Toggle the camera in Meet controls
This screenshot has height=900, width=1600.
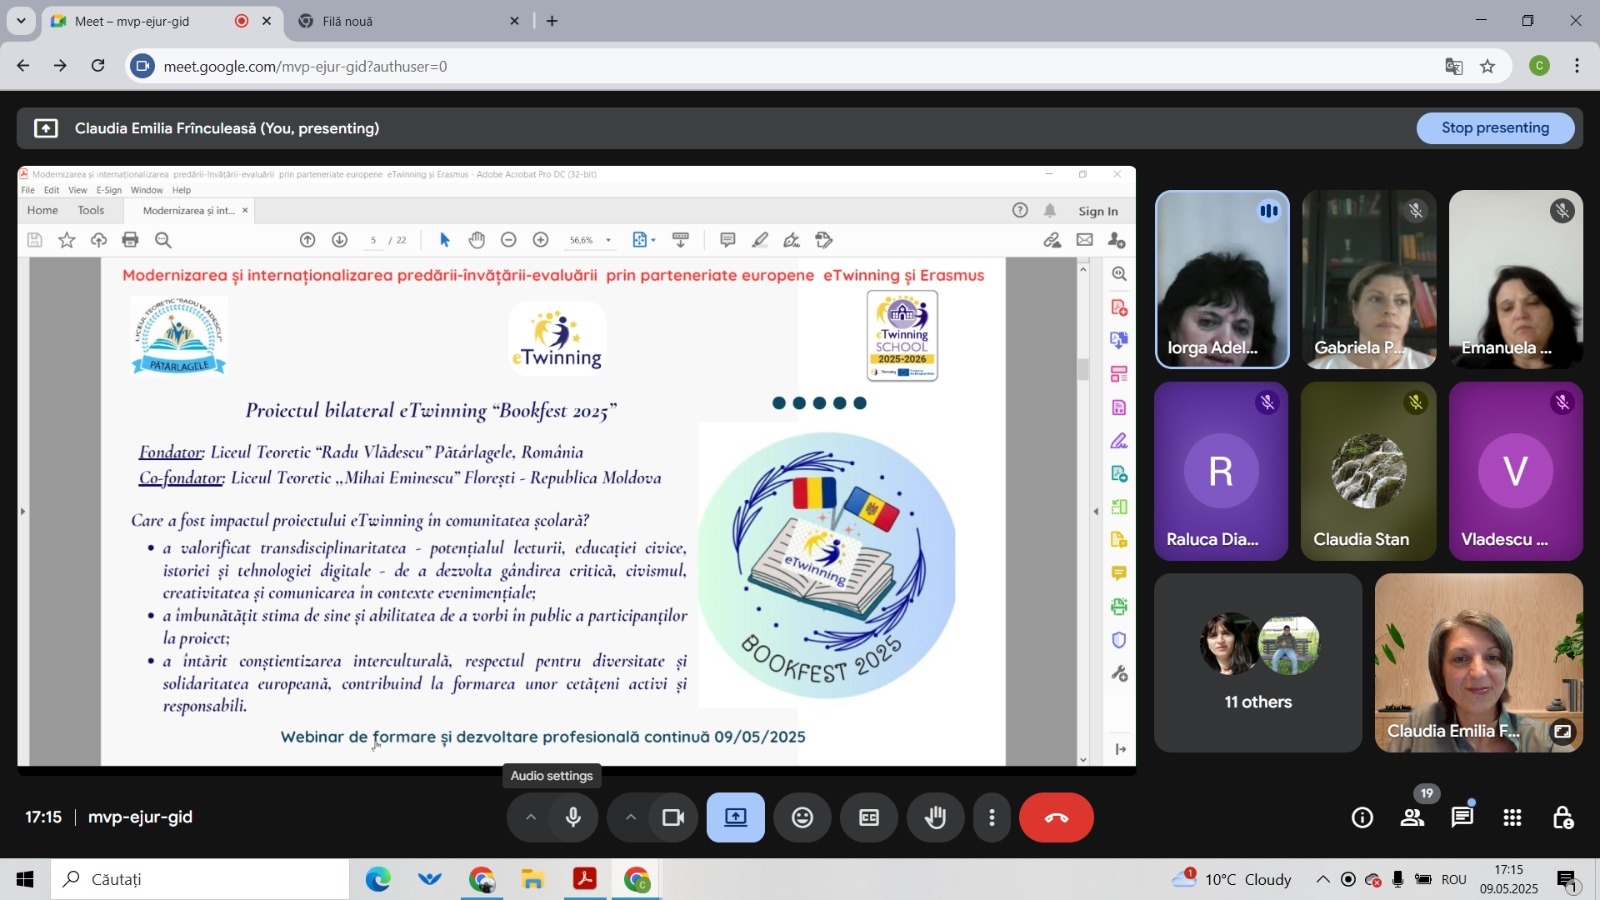673,818
